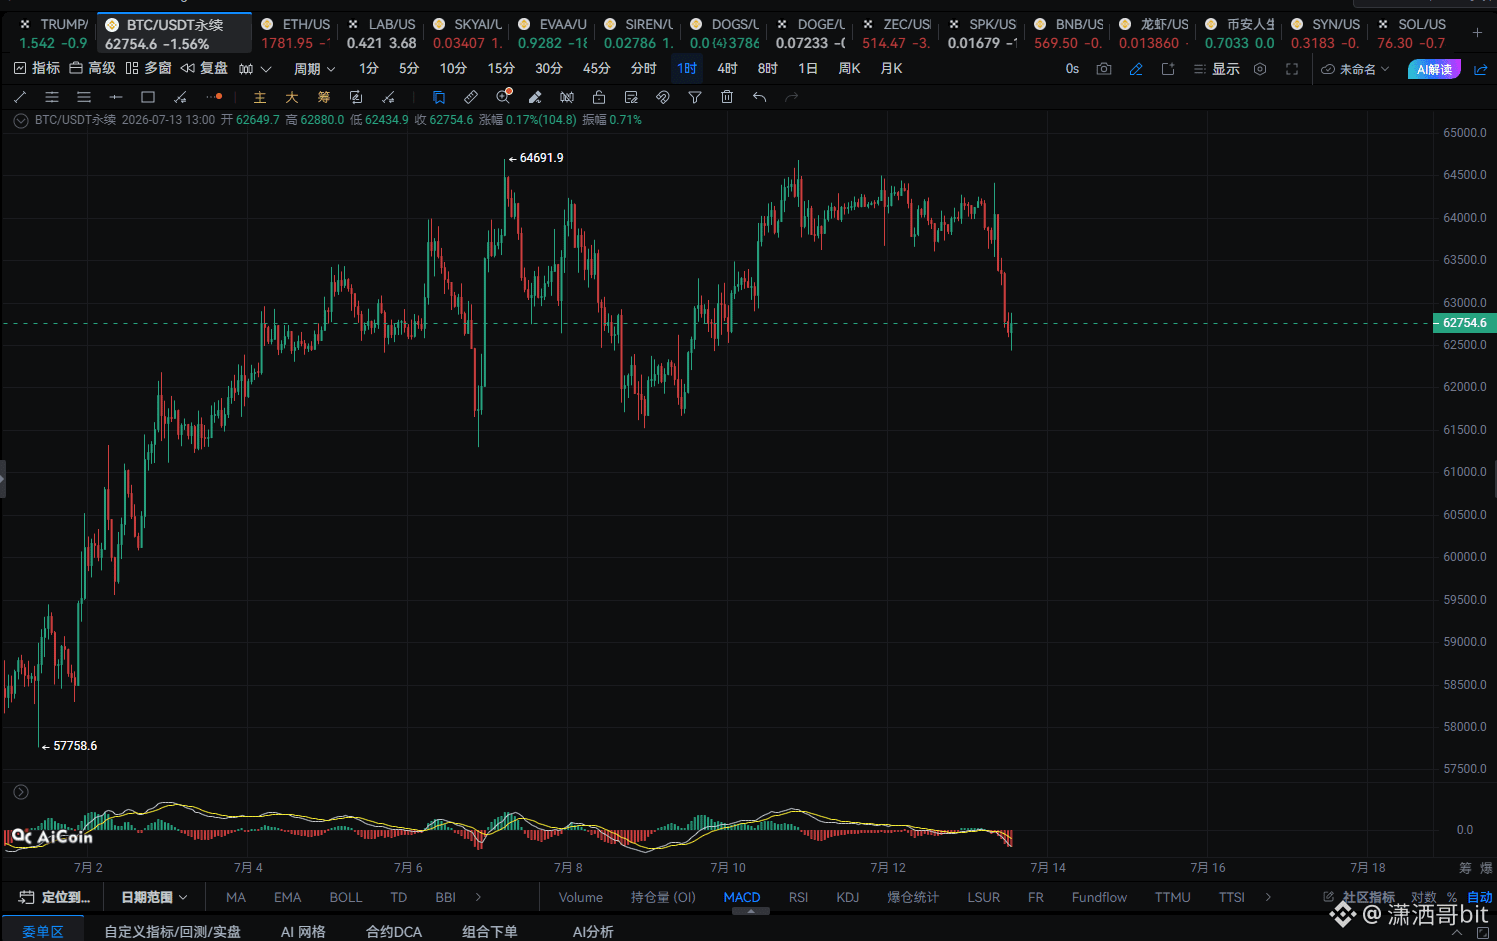Select the horizontal line drawing tool

[x=116, y=97]
